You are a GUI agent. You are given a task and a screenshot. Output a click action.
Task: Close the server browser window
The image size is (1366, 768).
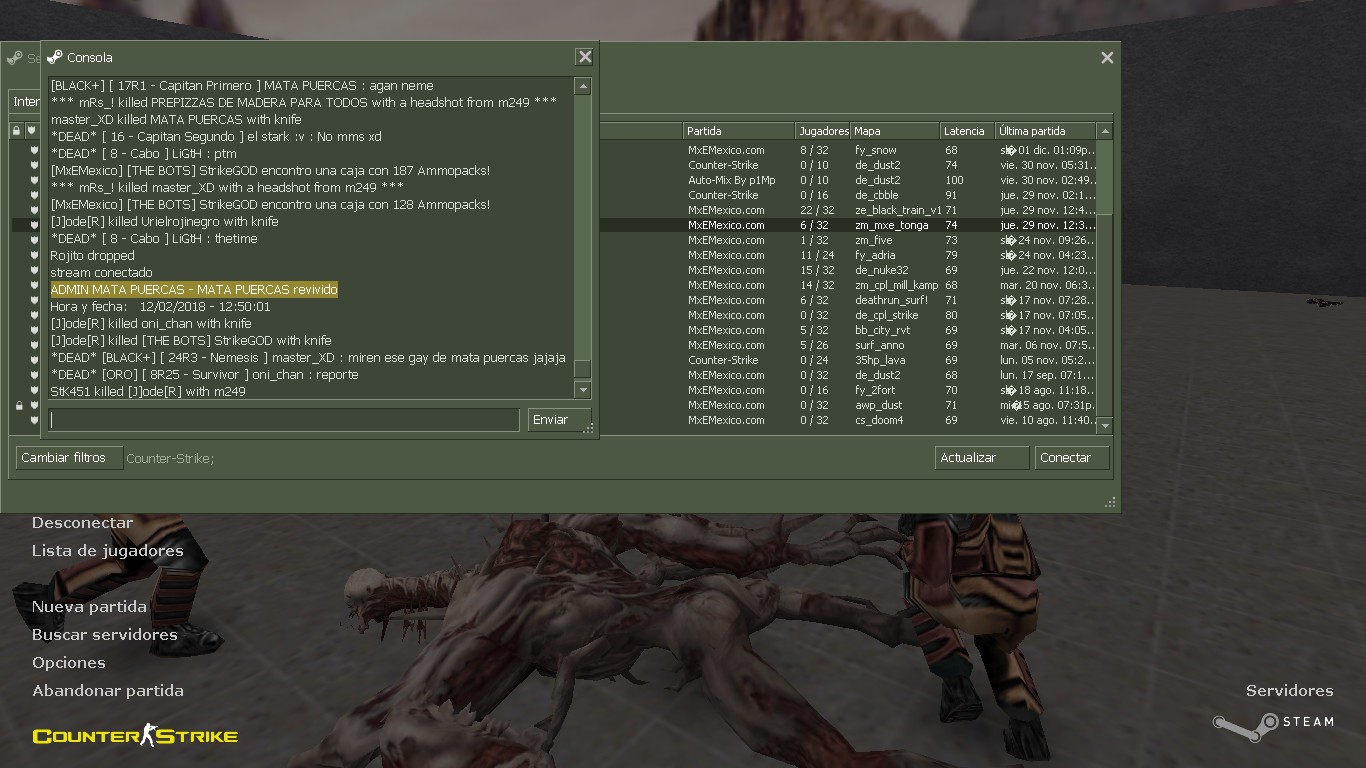tap(1107, 58)
